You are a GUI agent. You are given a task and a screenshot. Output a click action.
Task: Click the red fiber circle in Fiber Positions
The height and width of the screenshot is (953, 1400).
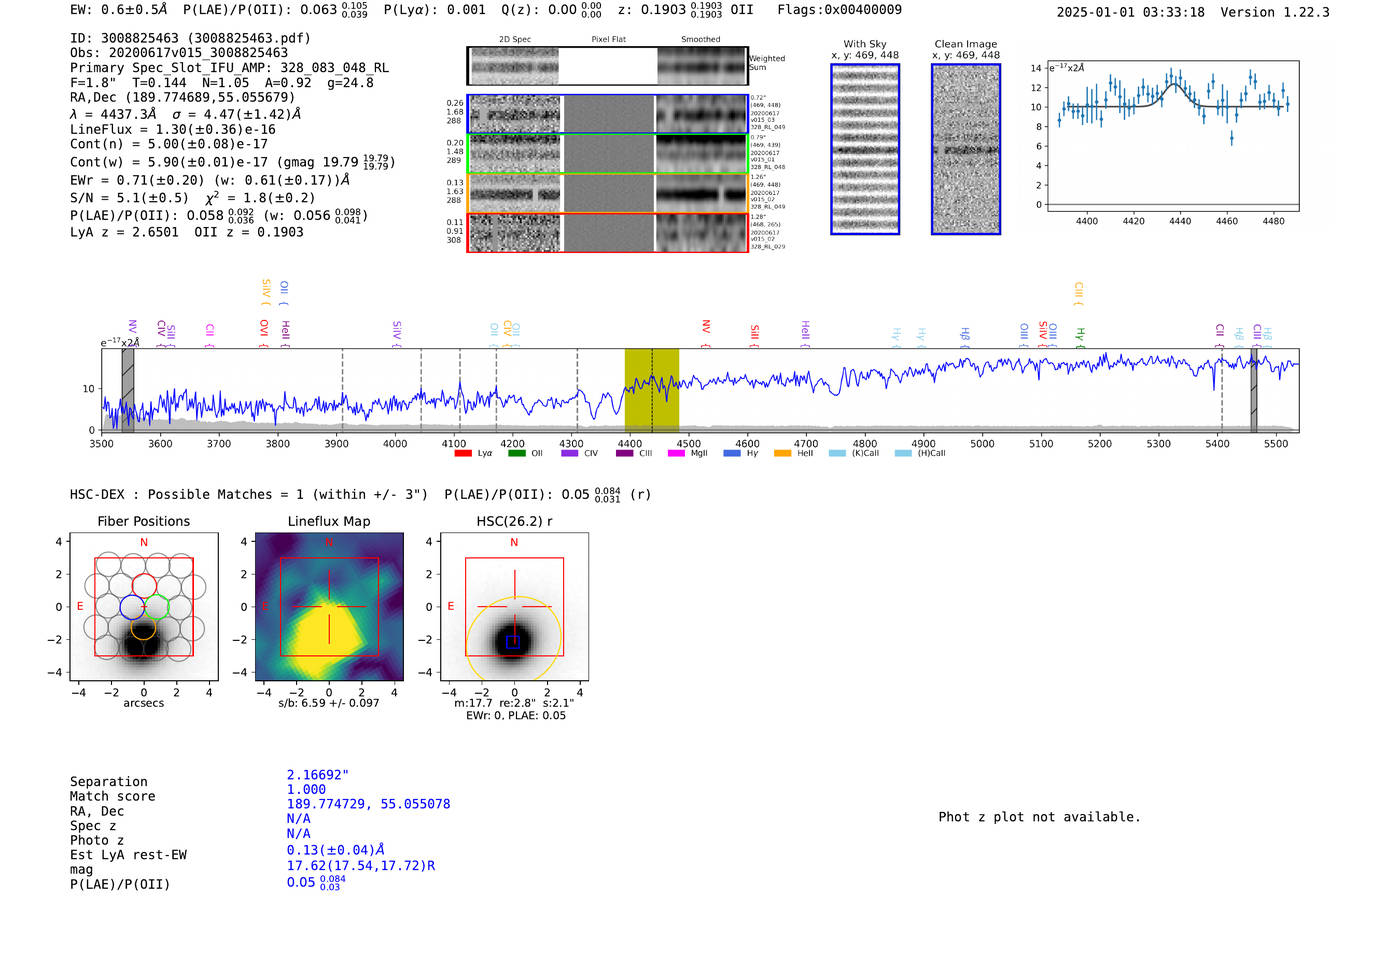pos(144,586)
